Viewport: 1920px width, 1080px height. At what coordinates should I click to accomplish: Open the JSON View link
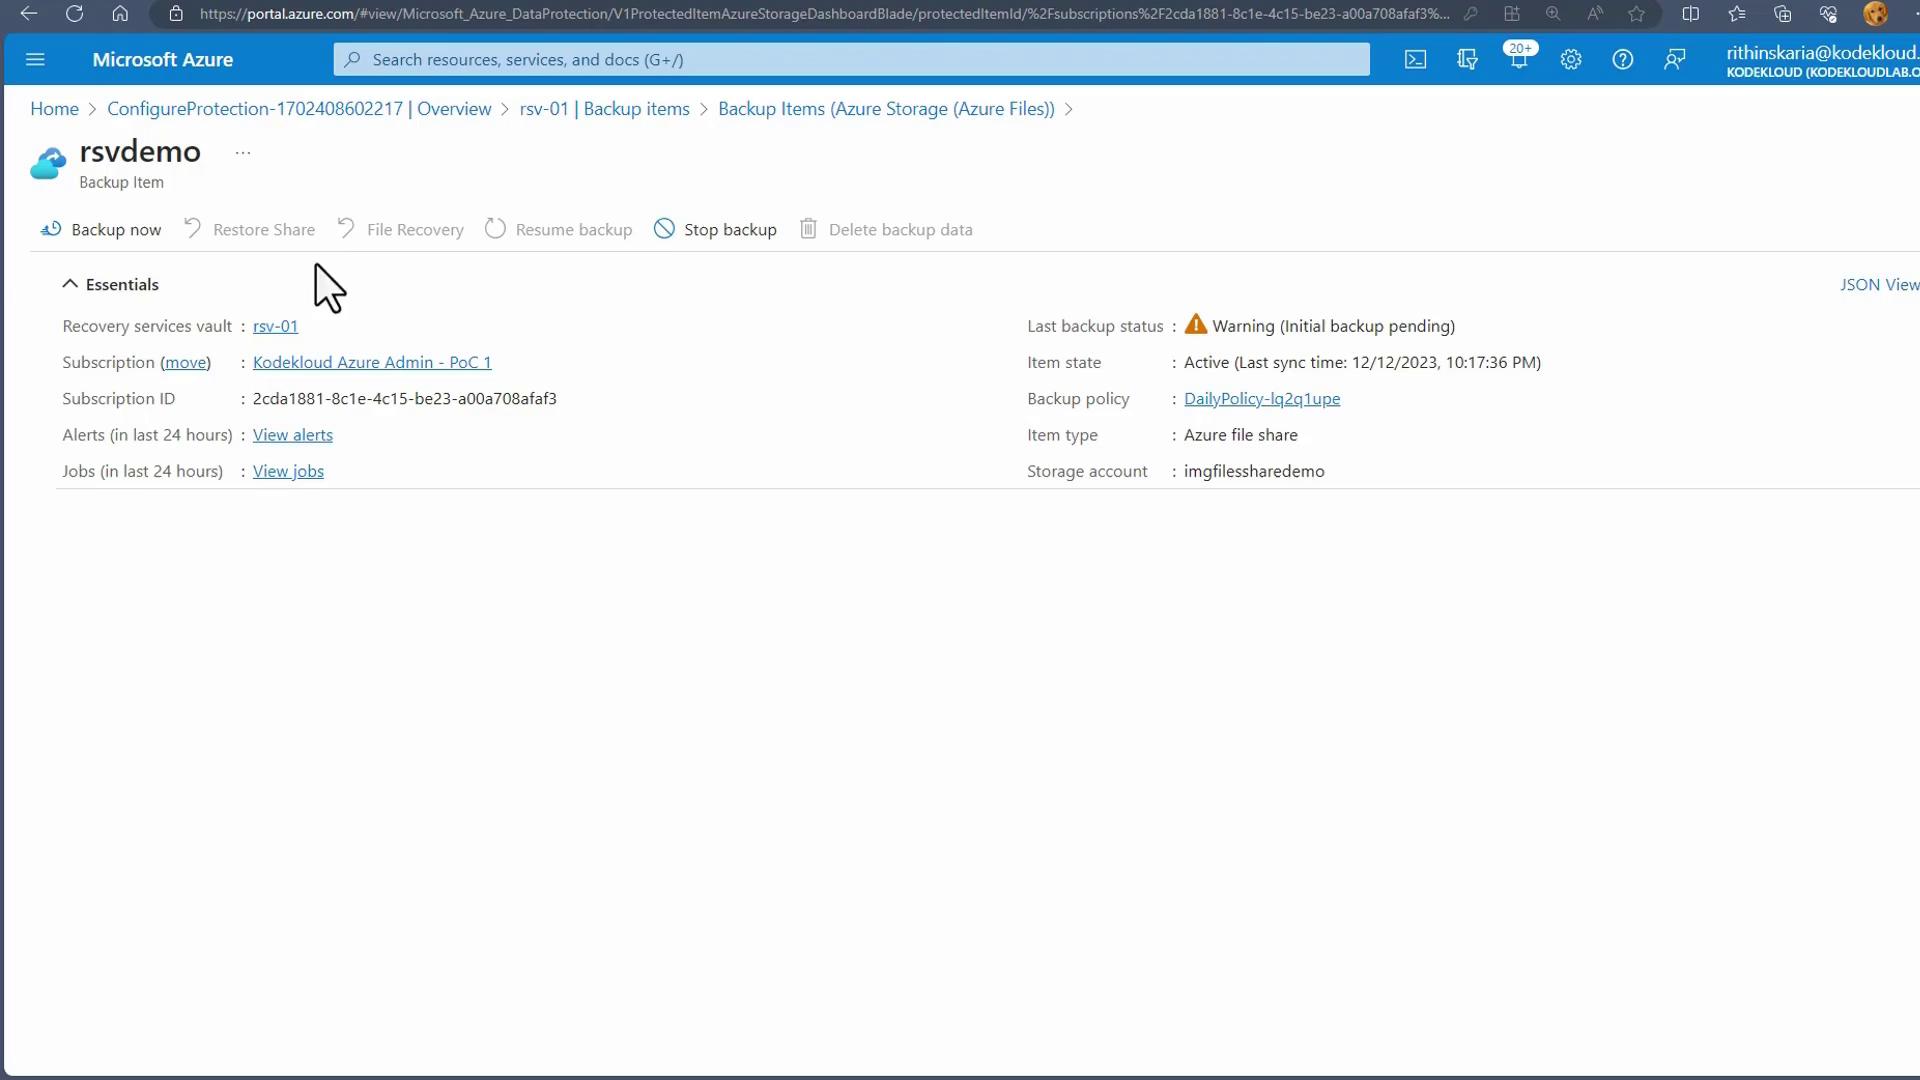point(1878,285)
